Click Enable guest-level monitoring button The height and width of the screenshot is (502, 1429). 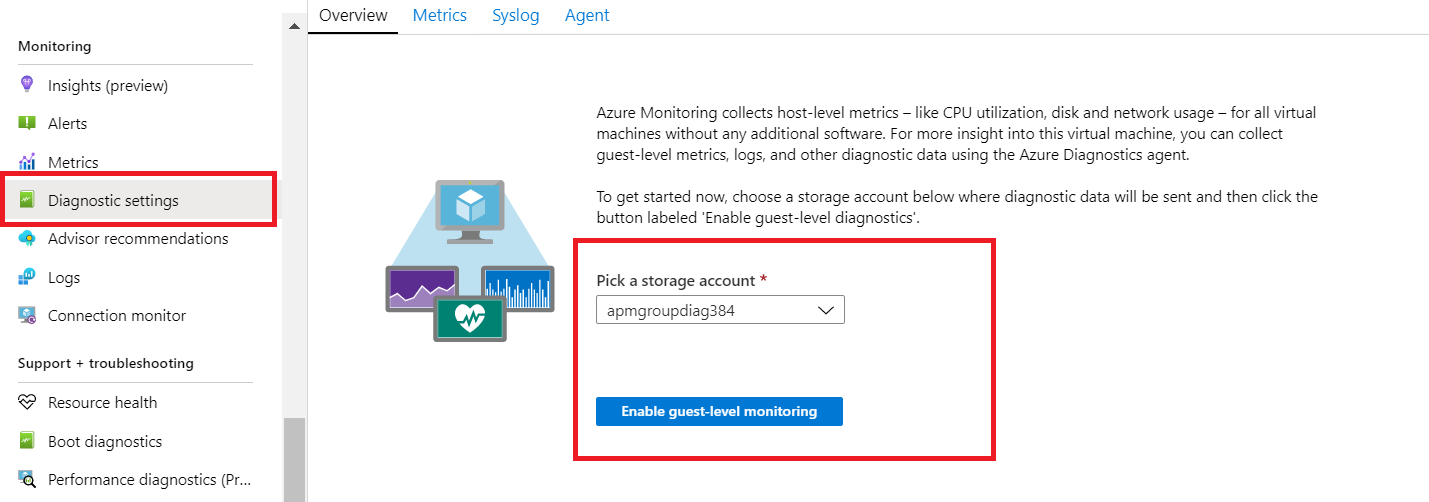click(x=719, y=411)
